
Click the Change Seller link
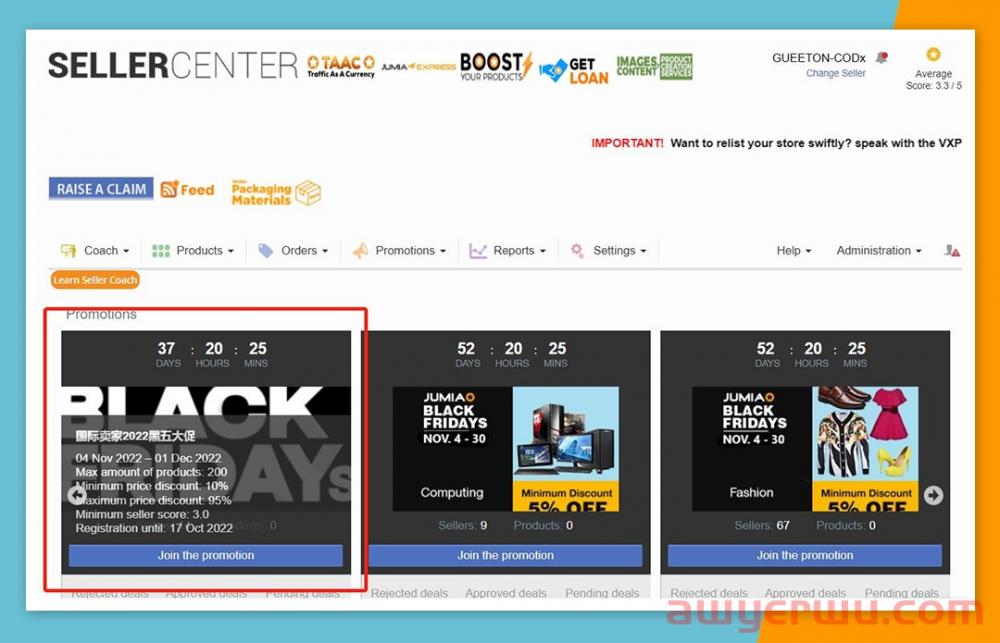tap(836, 73)
